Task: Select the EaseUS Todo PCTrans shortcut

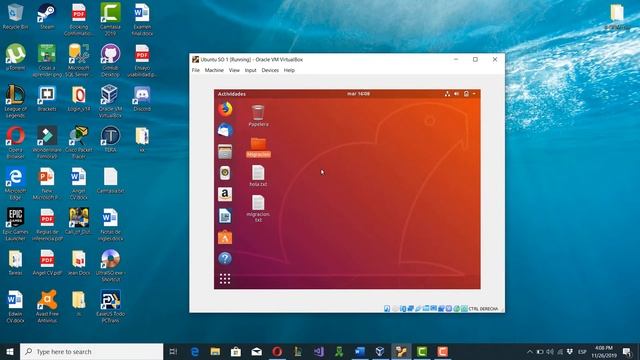Action: point(110,306)
